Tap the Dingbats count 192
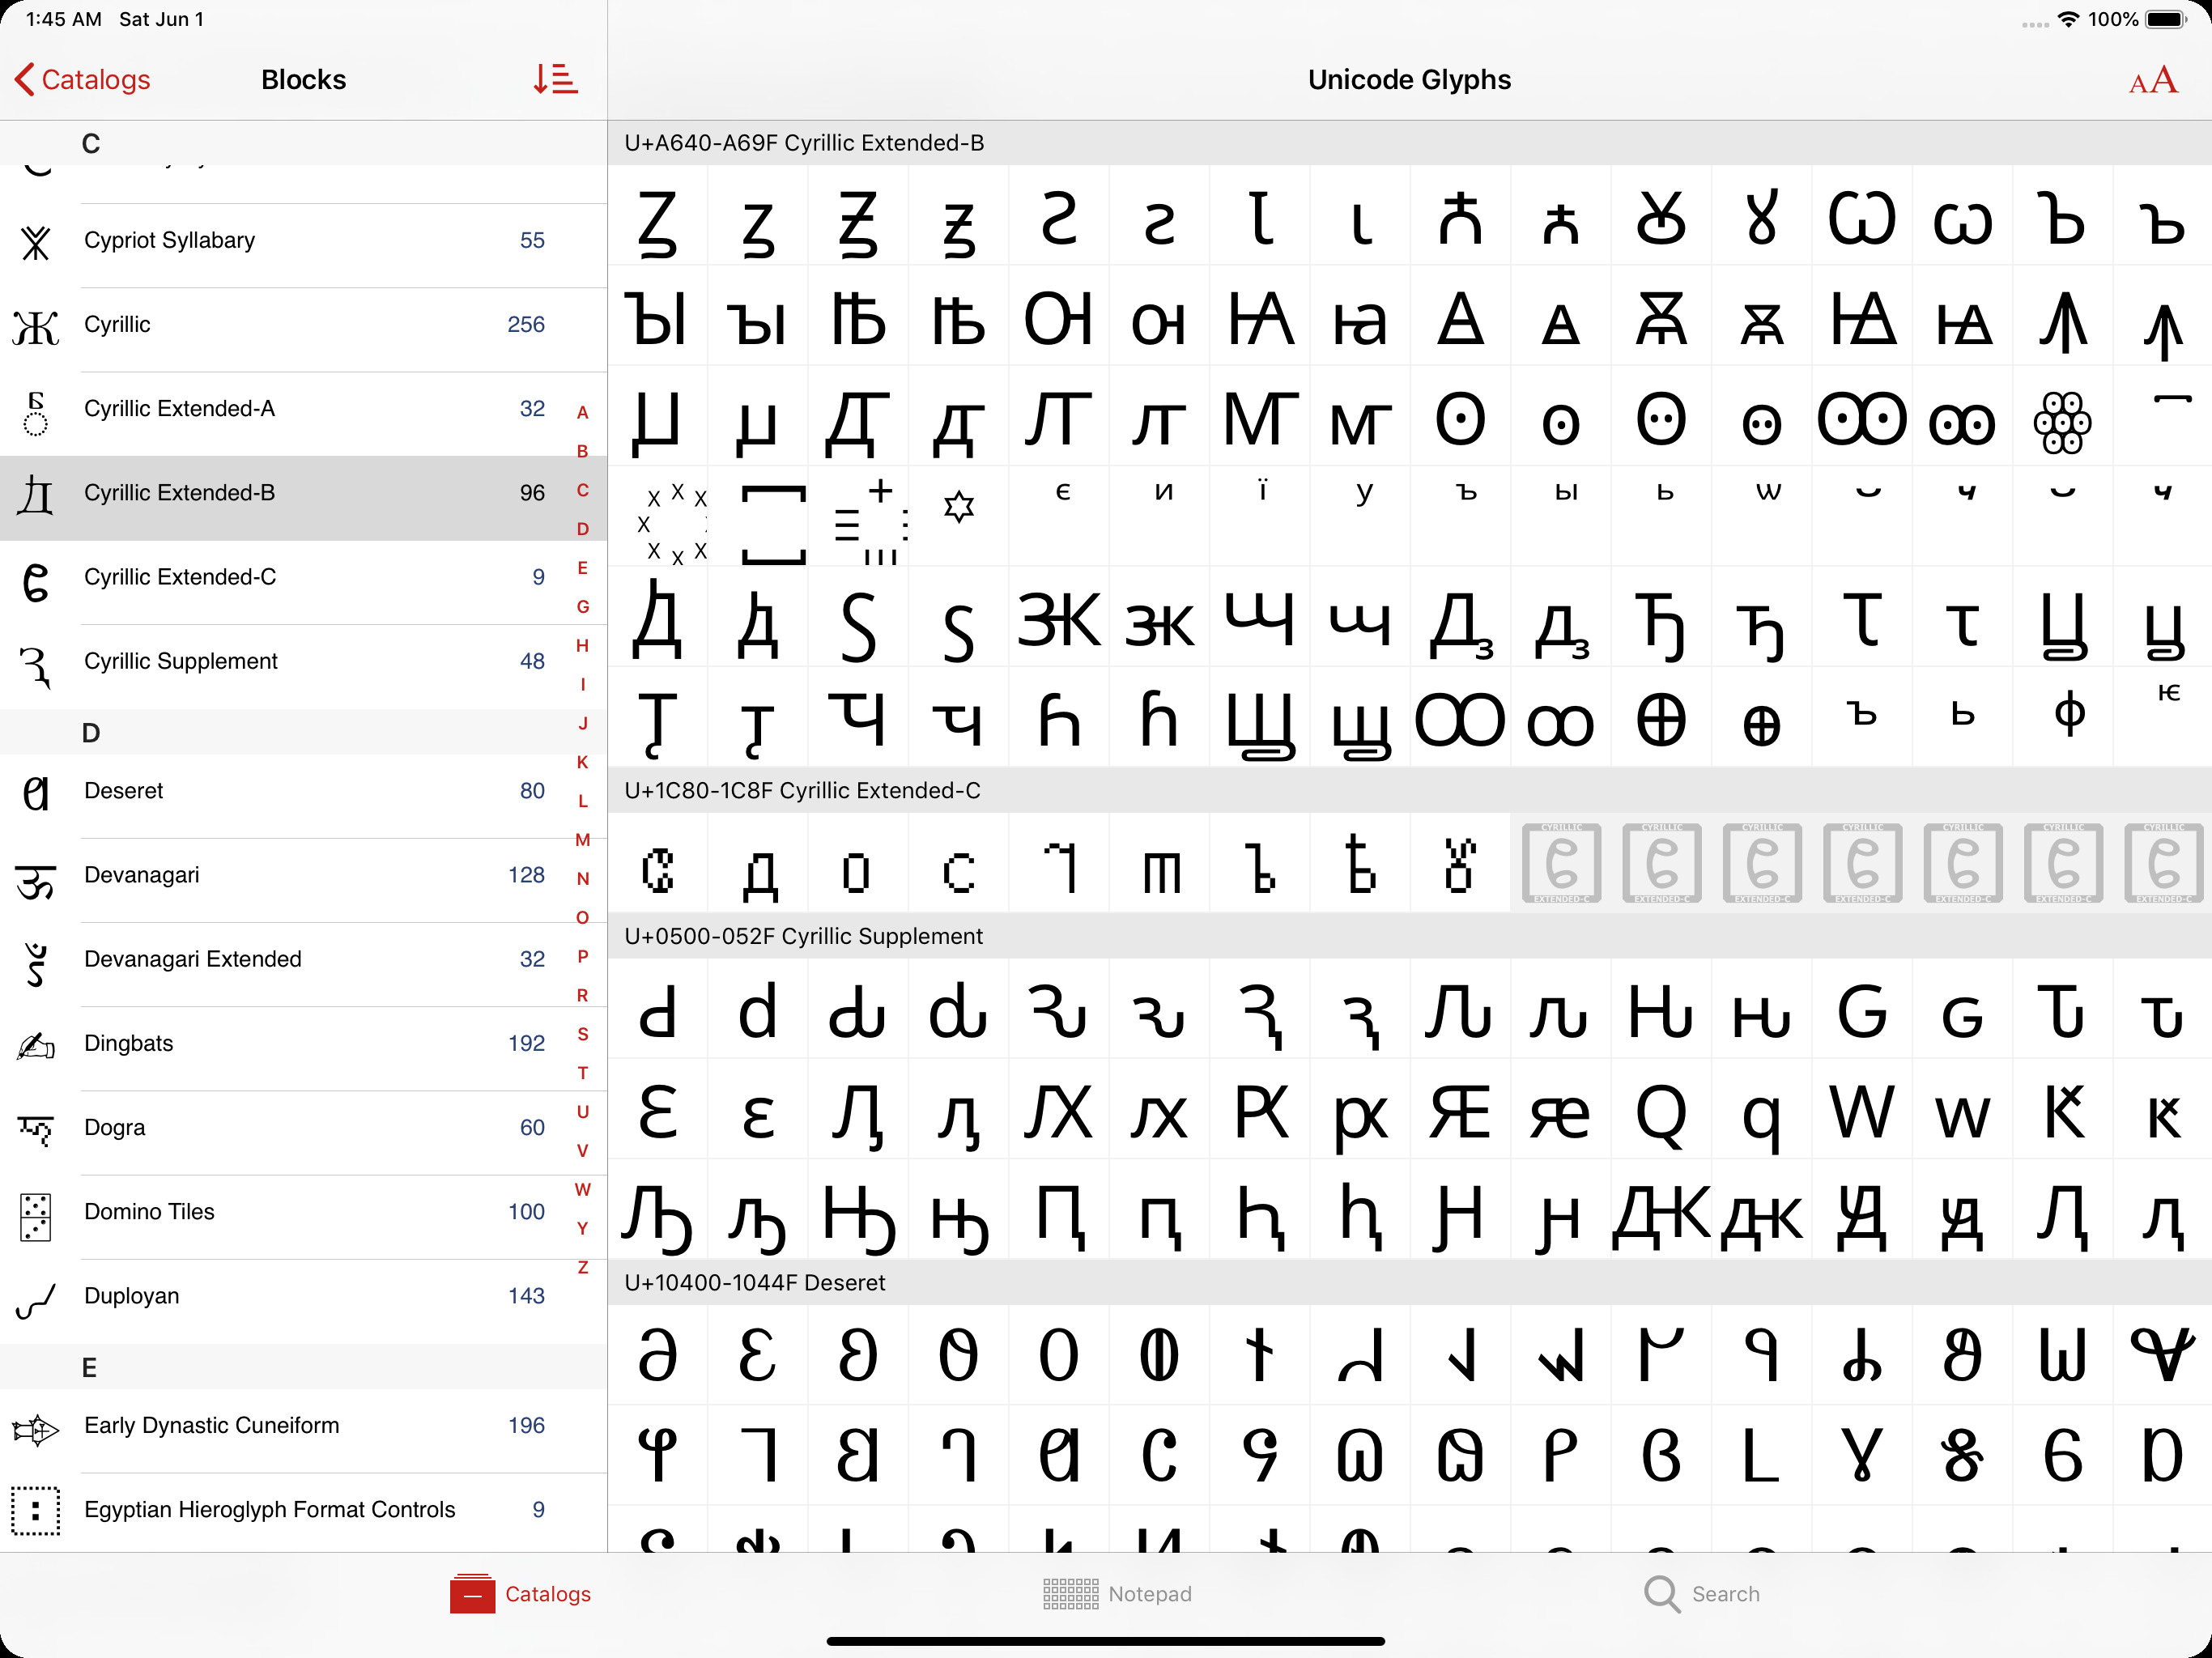 pyautogui.click(x=526, y=1043)
